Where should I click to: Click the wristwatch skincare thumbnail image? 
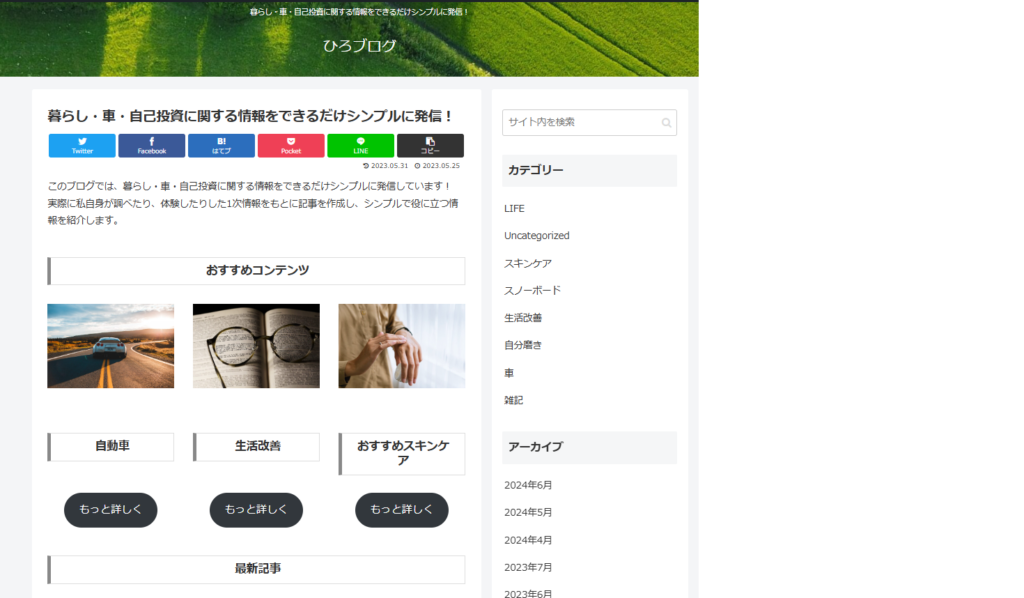(401, 346)
